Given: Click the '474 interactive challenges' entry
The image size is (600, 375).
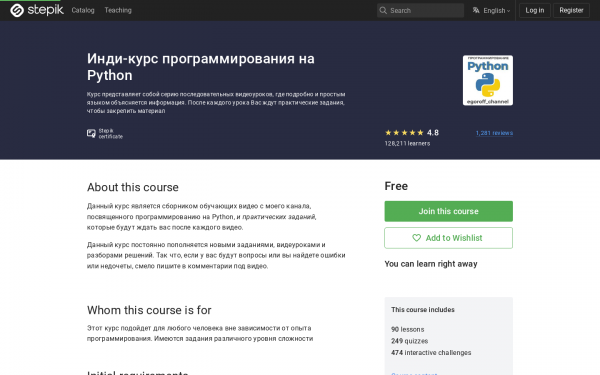Looking at the screenshot, I should [431, 352].
